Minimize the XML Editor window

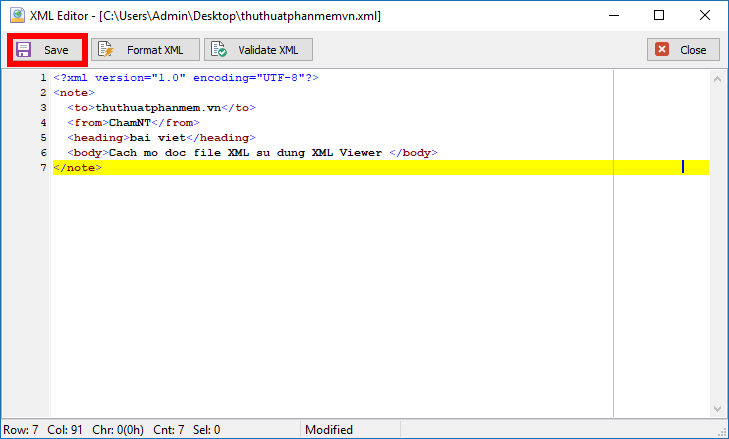pos(613,16)
